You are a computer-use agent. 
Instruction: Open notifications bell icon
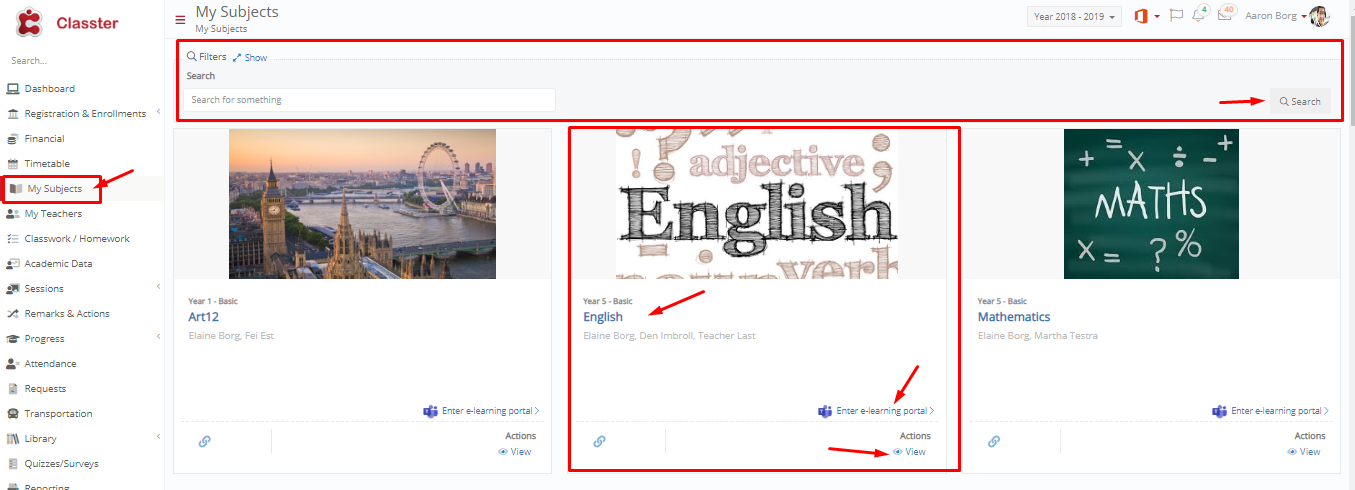1199,15
